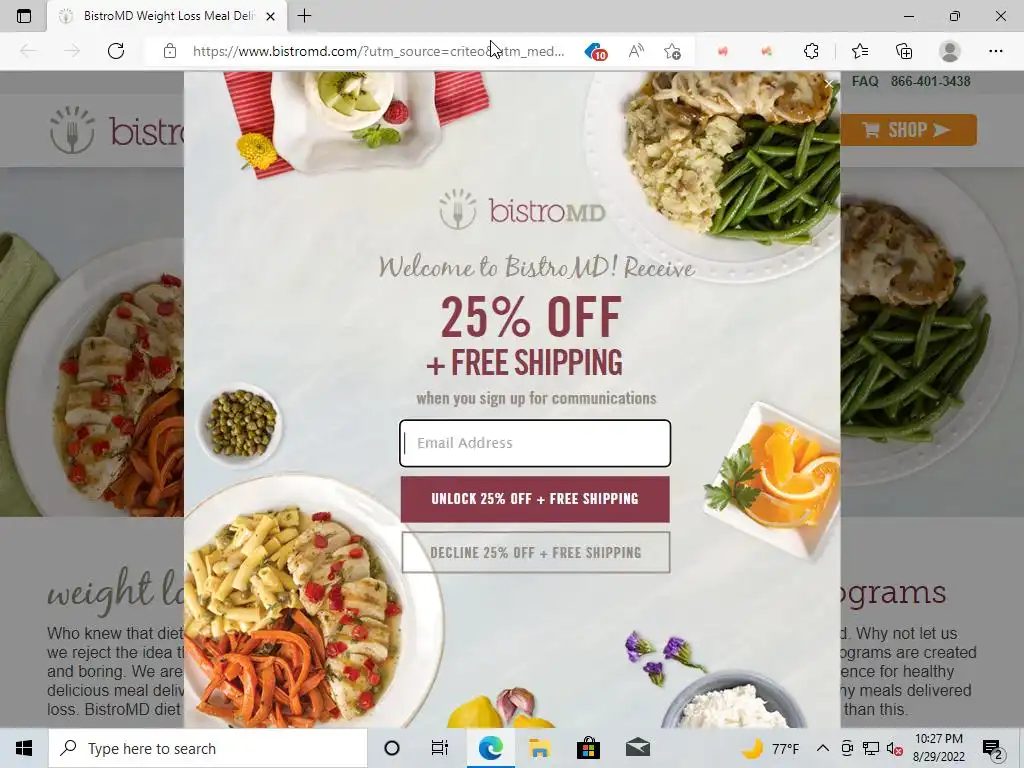The image size is (1024, 768).
Task: Click Decline 25% Off + Free Shipping button
Action: (536, 552)
